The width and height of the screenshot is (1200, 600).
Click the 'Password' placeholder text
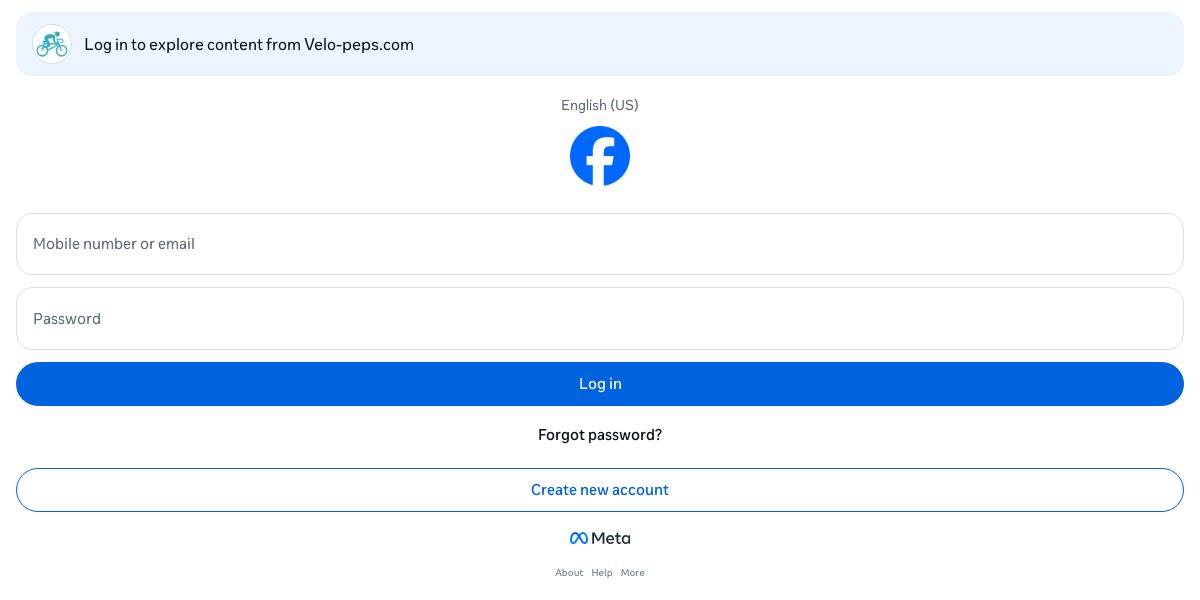coord(67,319)
